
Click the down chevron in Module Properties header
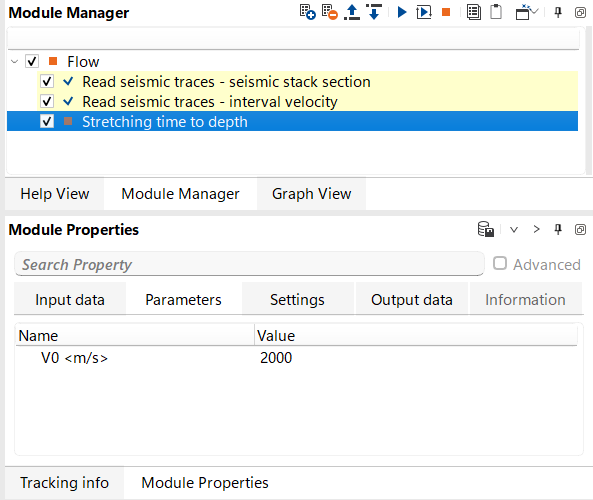point(514,230)
